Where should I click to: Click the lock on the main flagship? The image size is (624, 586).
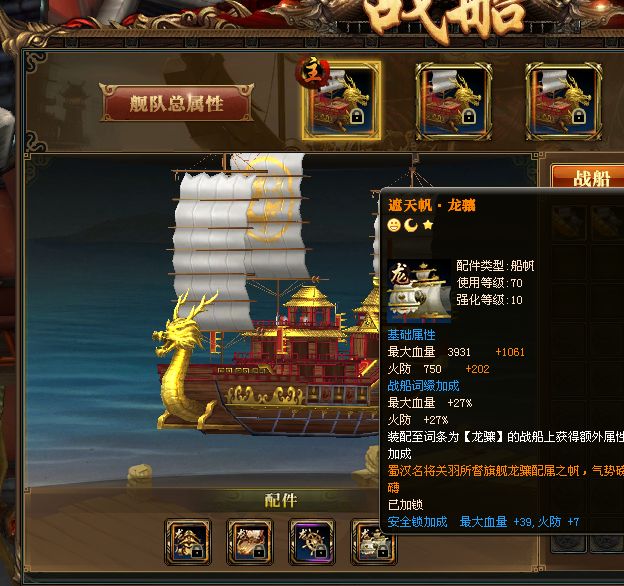coord(357,117)
